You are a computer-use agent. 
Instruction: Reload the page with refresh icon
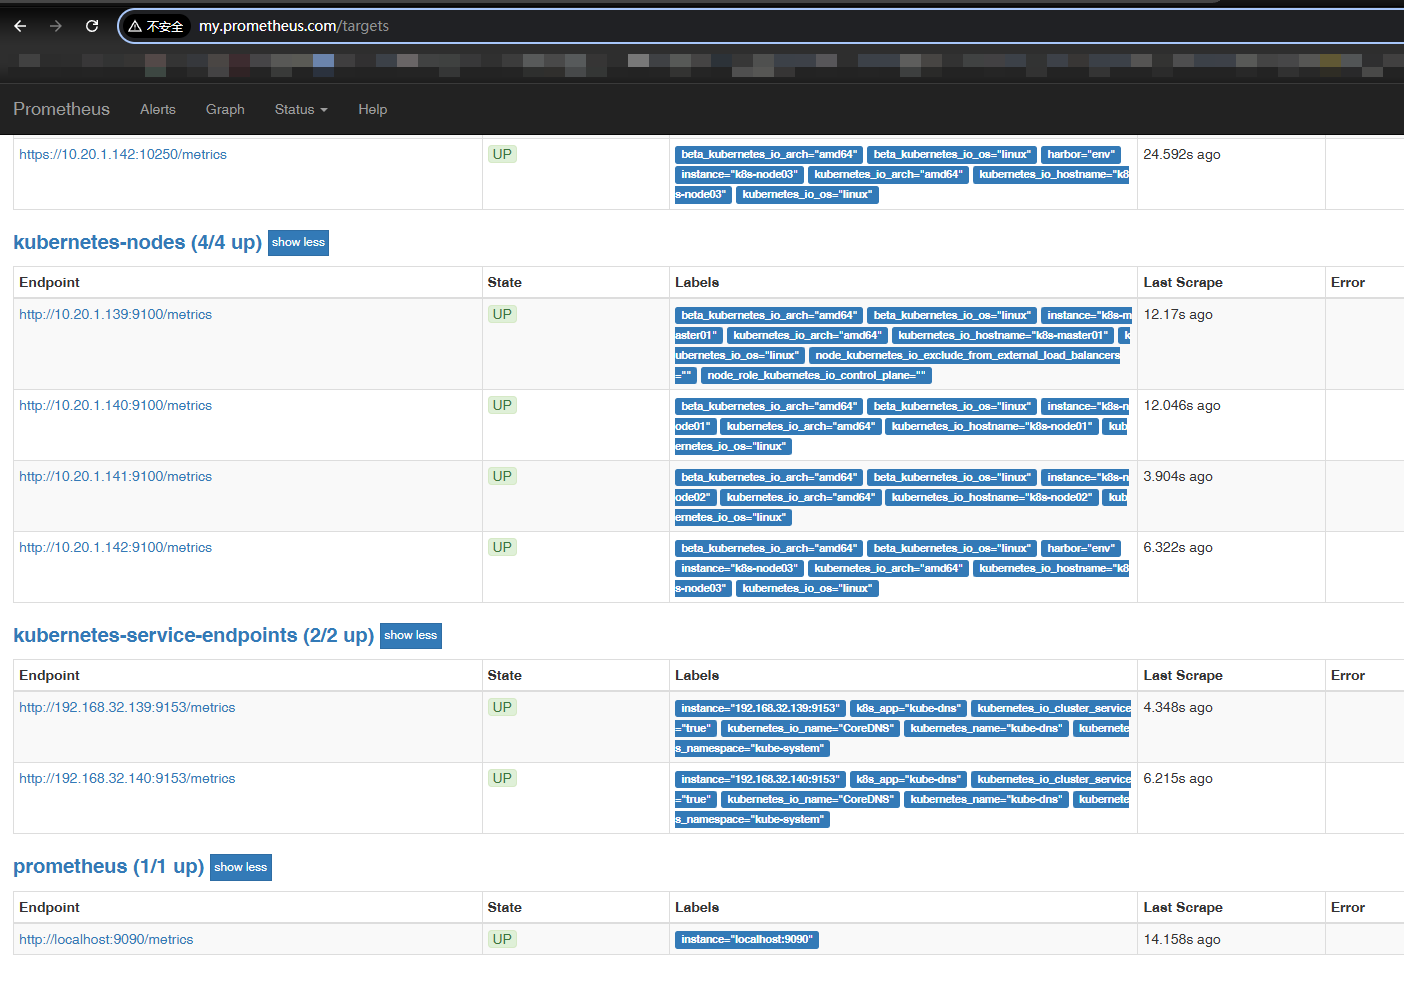point(92,26)
